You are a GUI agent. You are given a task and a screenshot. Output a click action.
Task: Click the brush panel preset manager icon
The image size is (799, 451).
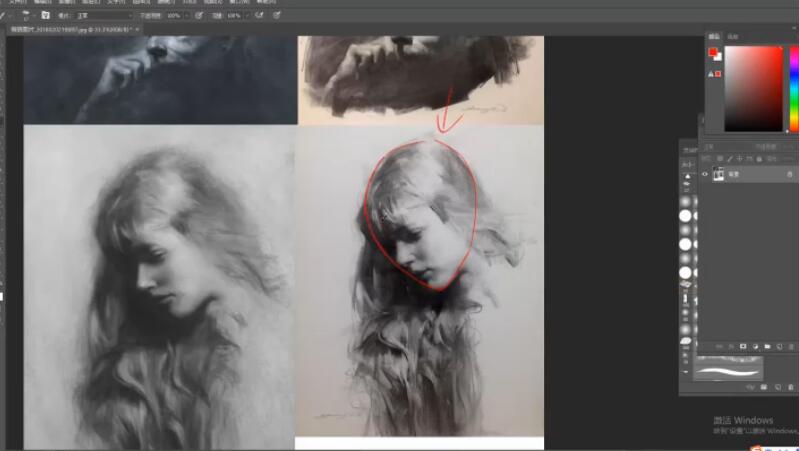763,387
